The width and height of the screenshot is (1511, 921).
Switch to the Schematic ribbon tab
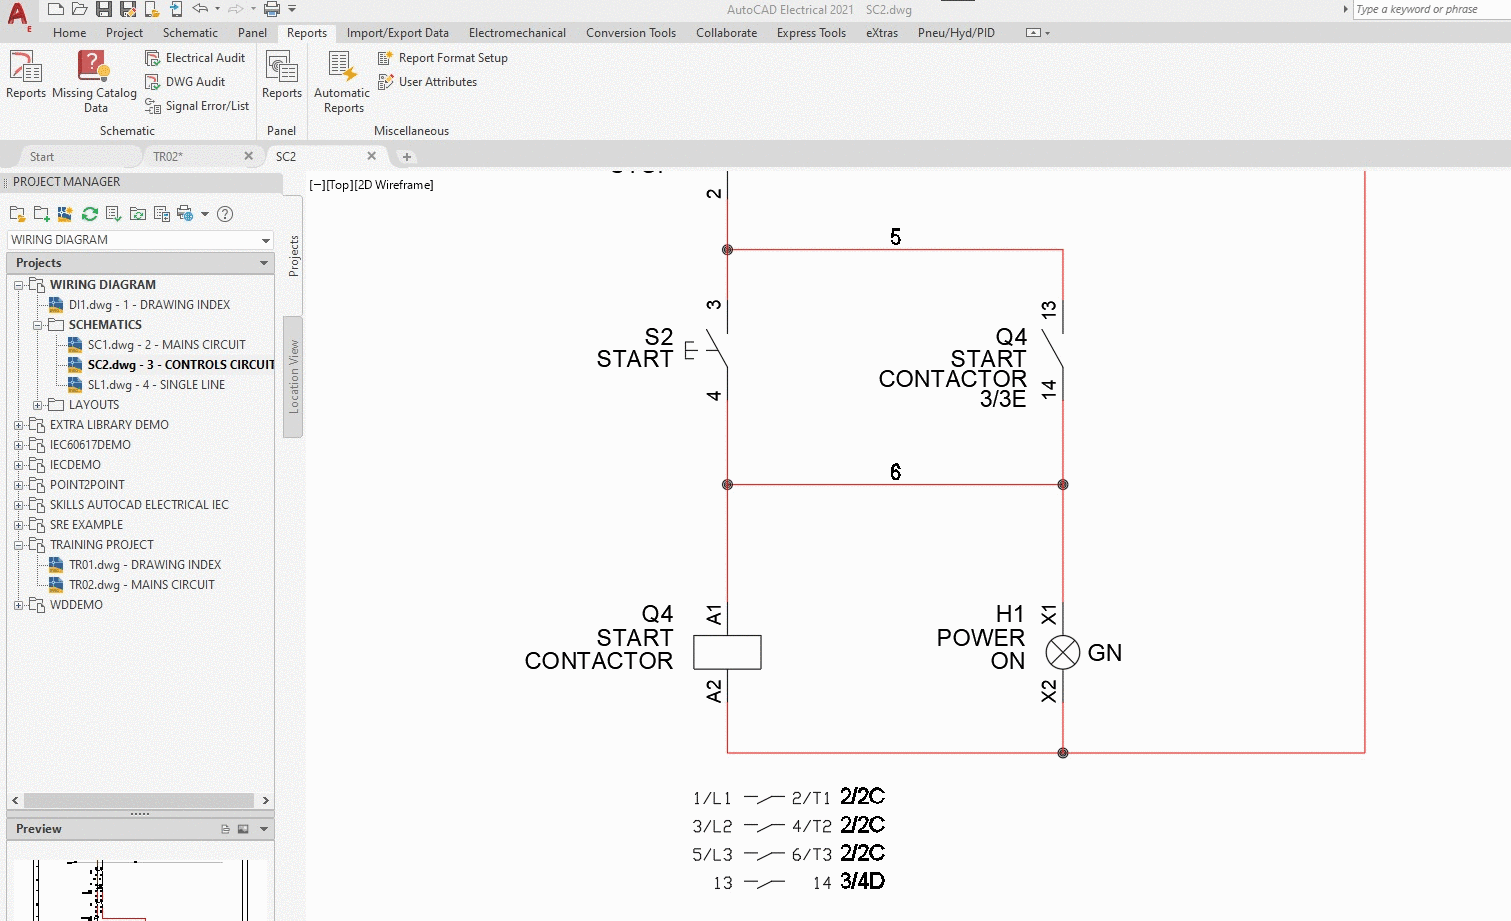click(x=190, y=33)
